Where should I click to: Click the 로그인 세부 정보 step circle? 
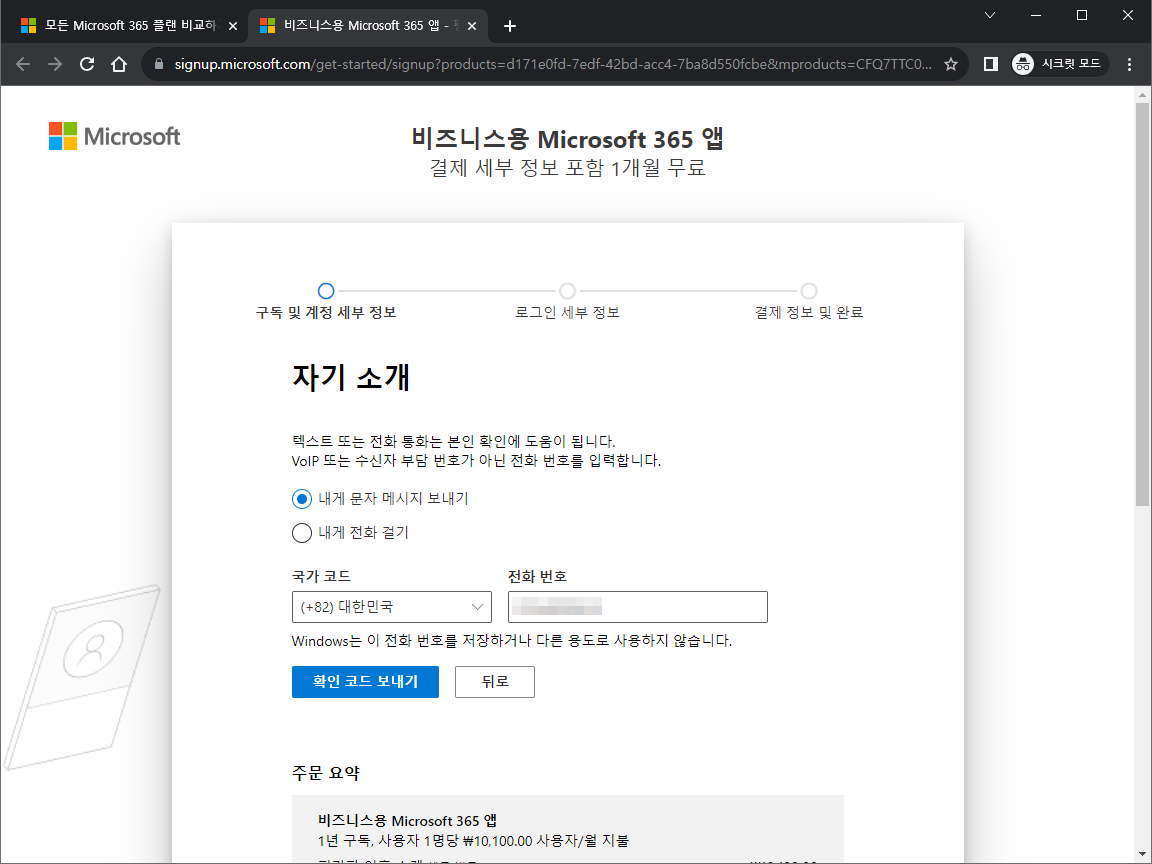tap(567, 291)
